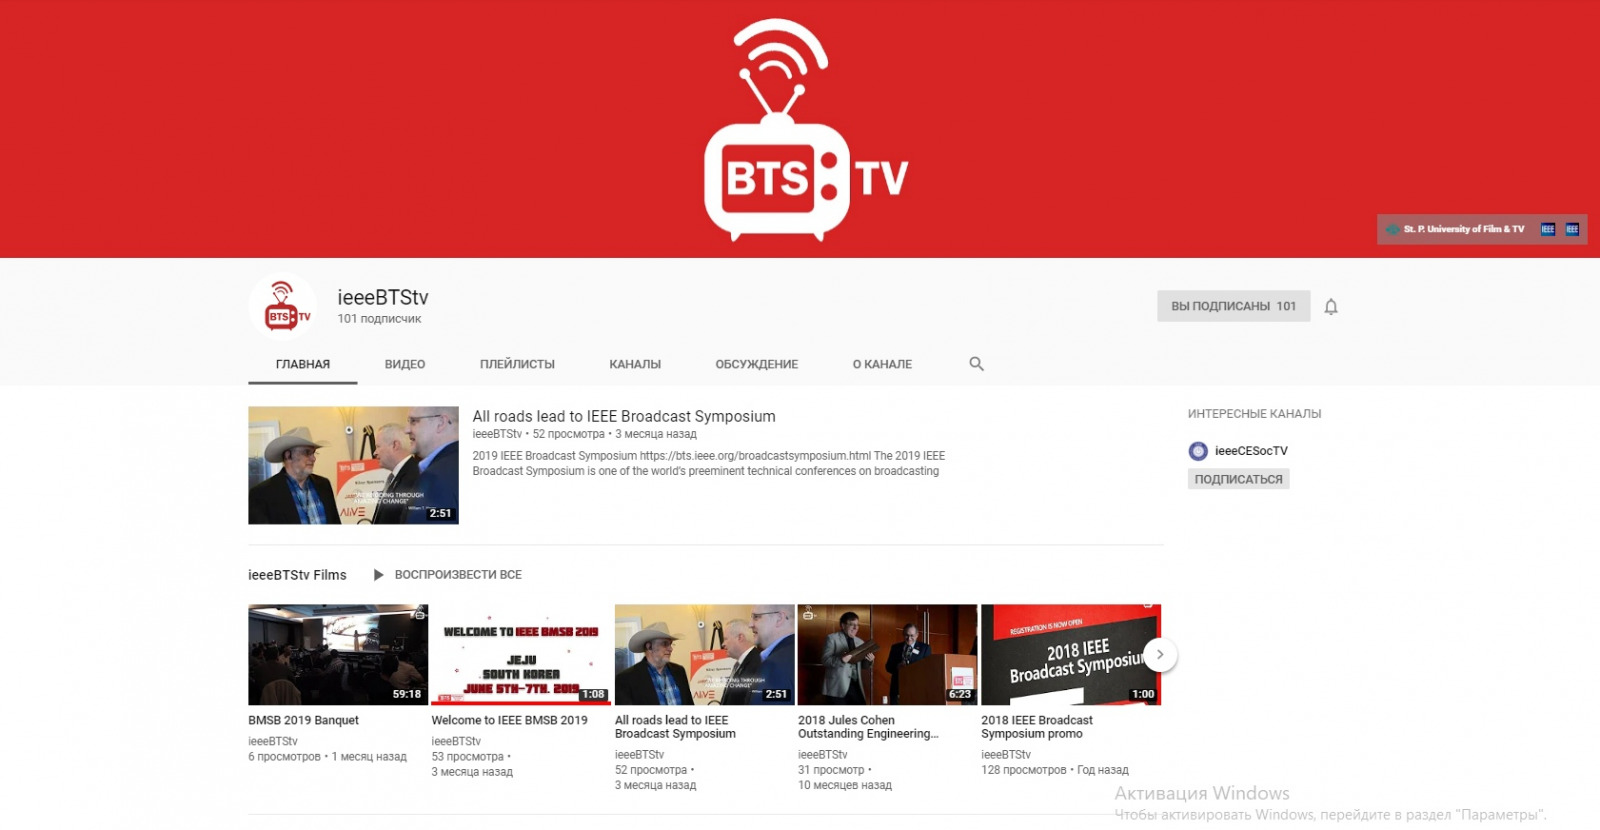Click the featured video title All roads lead
The image size is (1600, 830).
624,416
